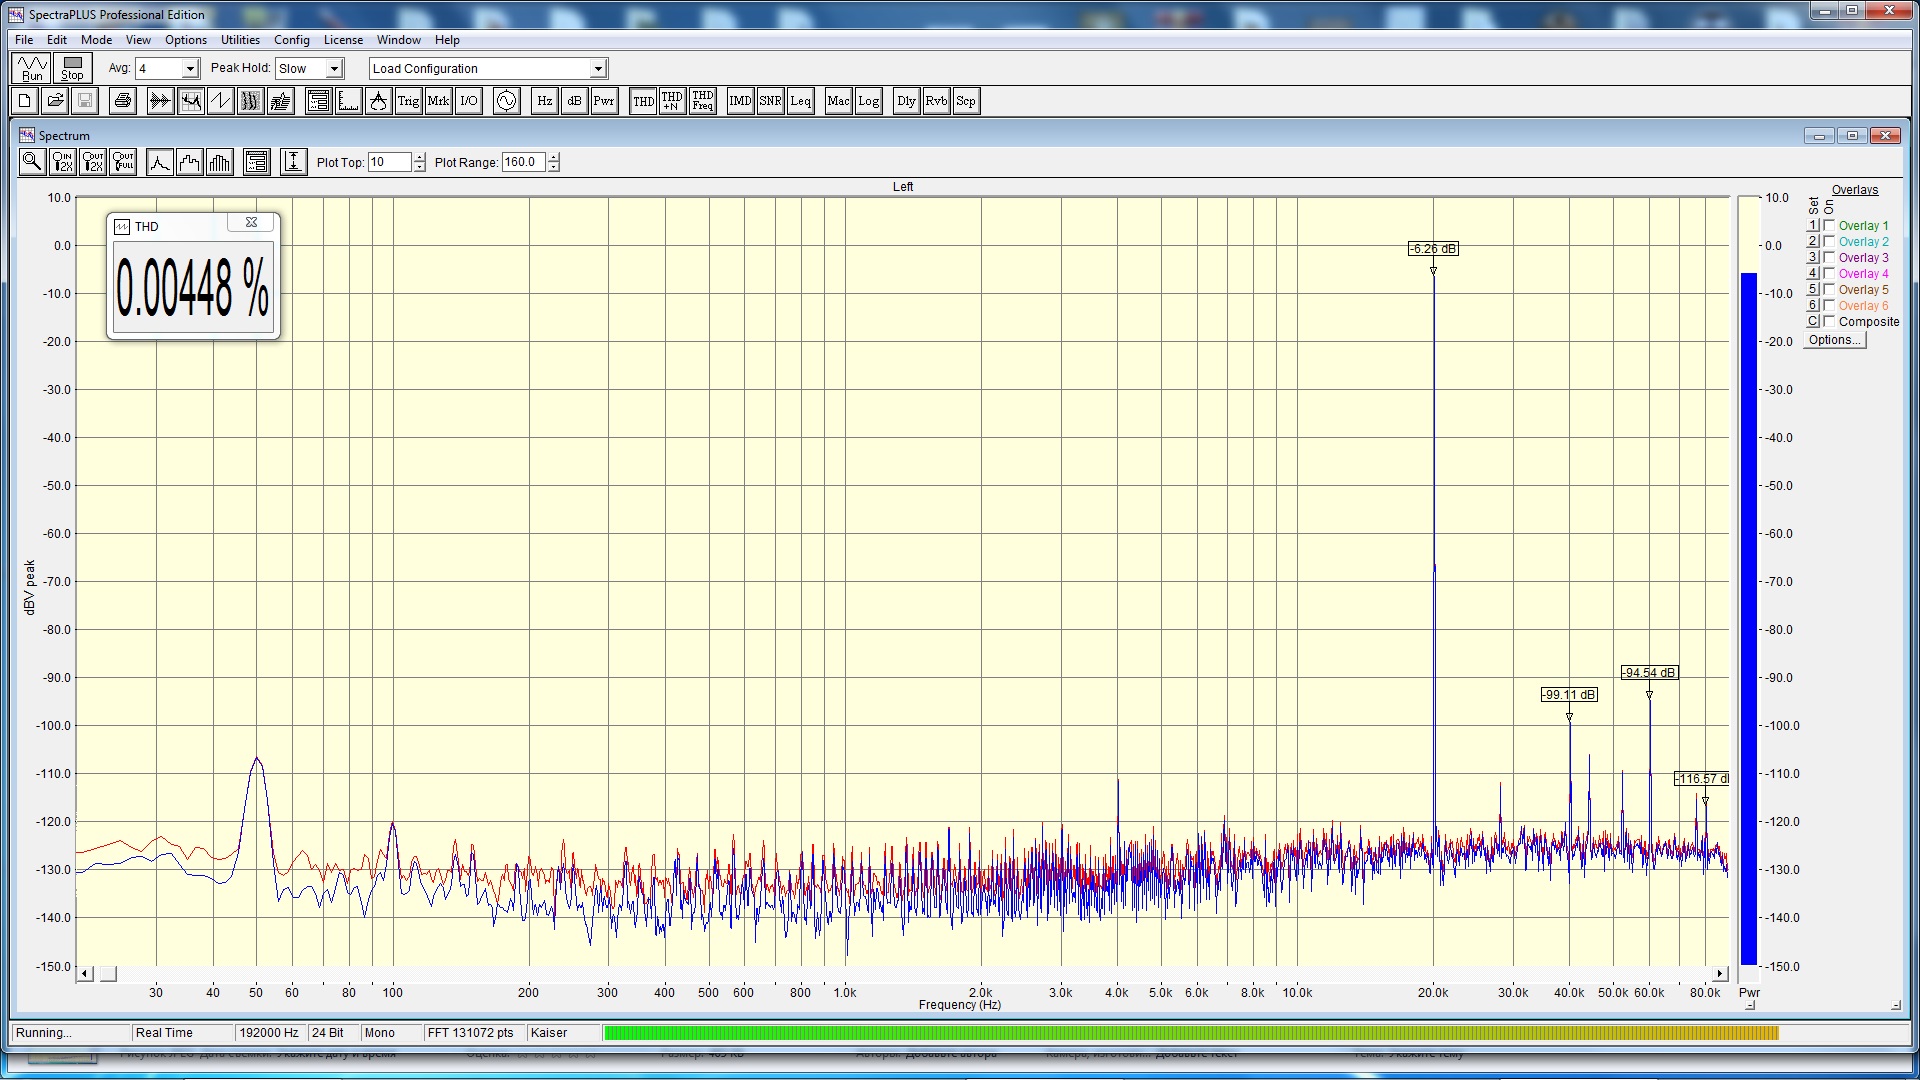The image size is (1920, 1080).
Task: Select the bar graph spectrum display icon
Action: (x=219, y=162)
